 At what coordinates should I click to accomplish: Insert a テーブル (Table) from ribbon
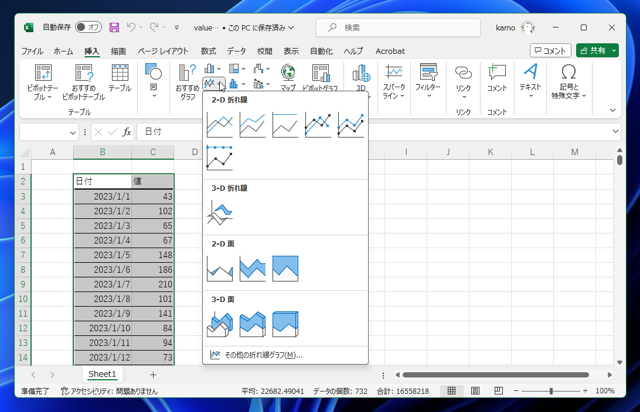pos(120,80)
